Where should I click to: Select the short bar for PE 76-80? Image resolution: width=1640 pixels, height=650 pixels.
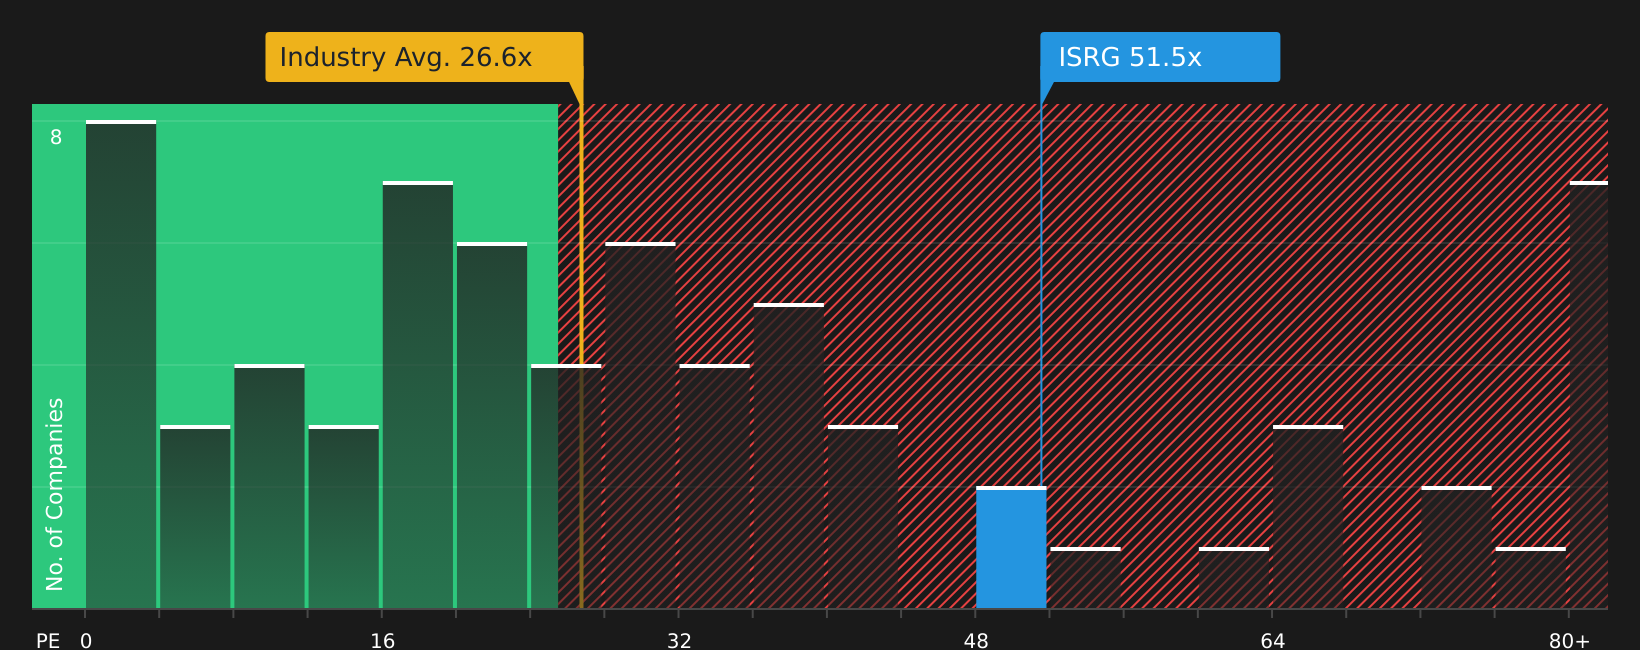[1531, 578]
